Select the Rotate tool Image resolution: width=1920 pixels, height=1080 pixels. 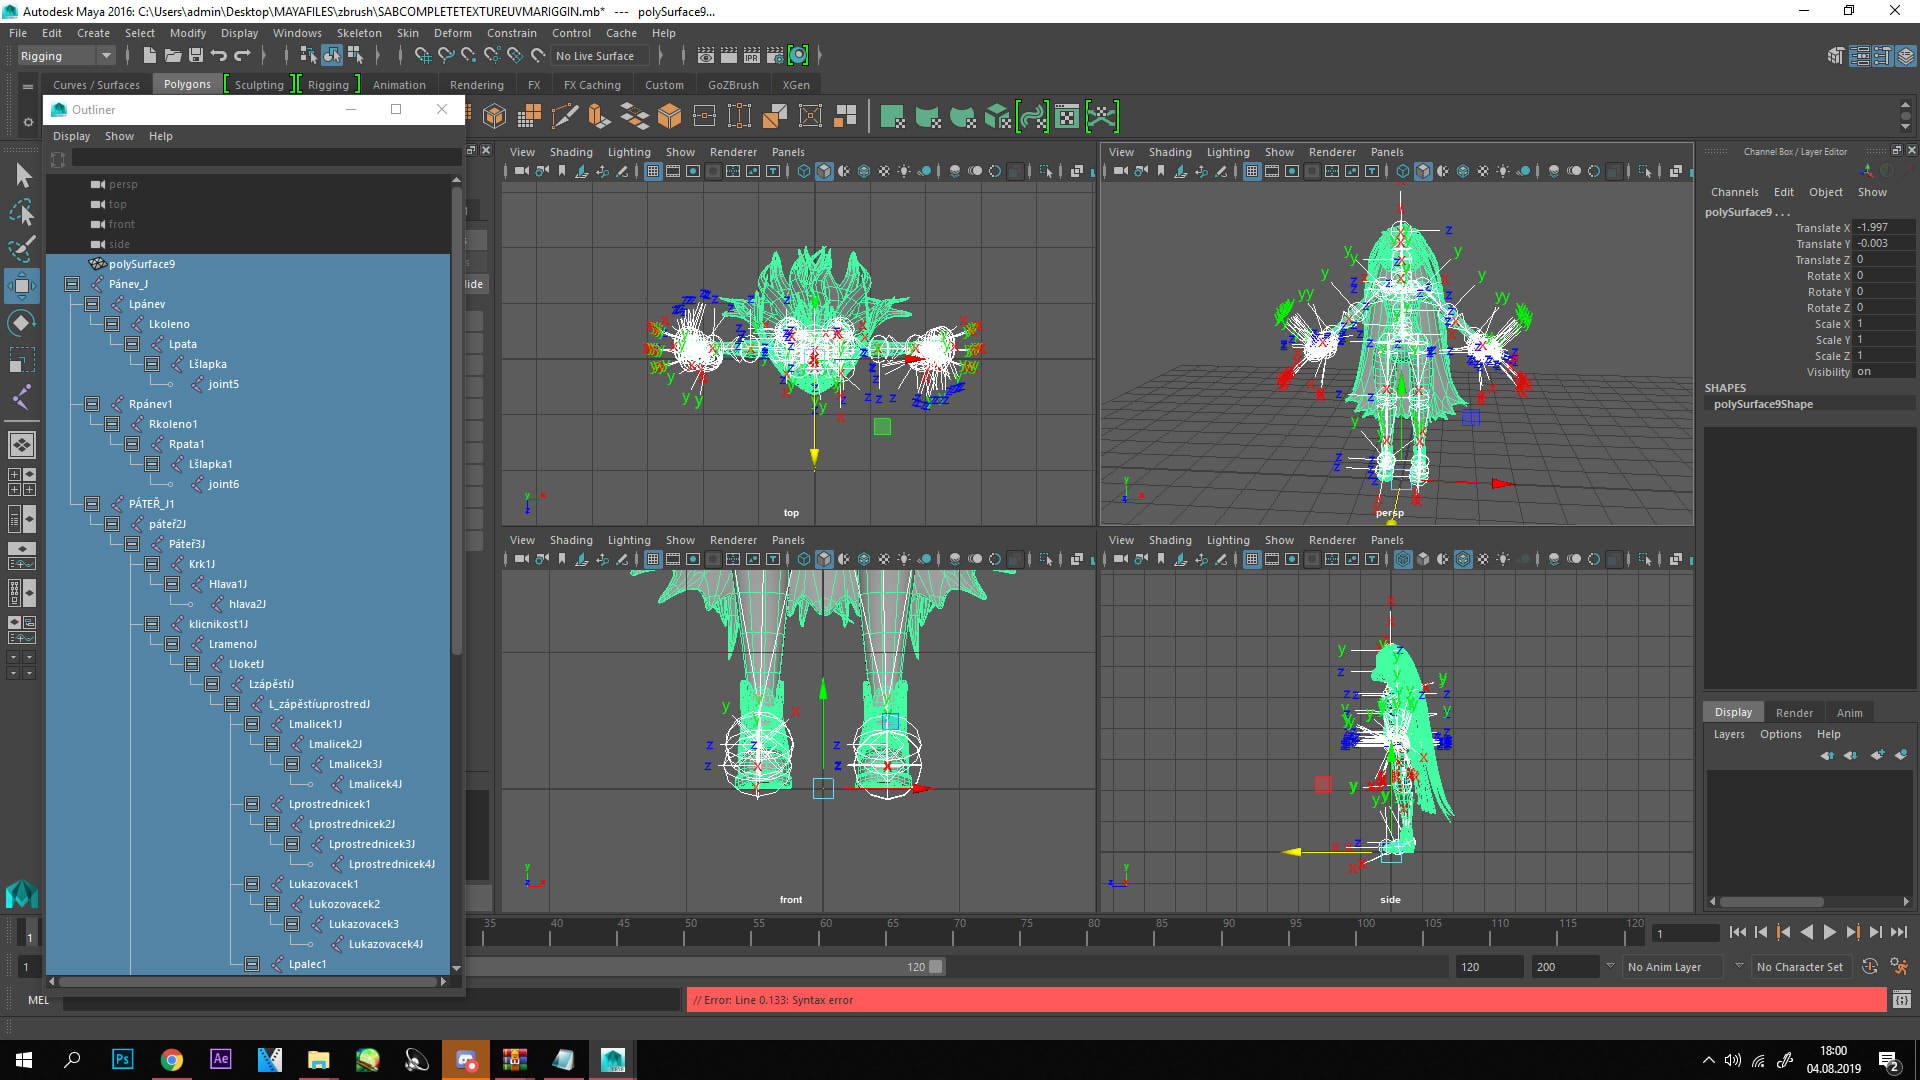pyautogui.click(x=22, y=321)
